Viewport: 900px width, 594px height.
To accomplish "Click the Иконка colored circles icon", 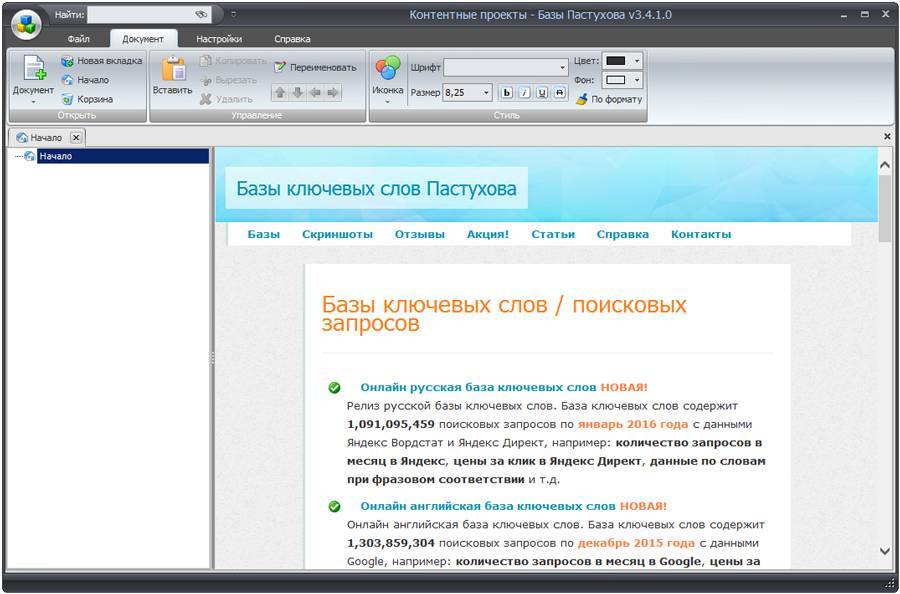I will click(x=388, y=68).
